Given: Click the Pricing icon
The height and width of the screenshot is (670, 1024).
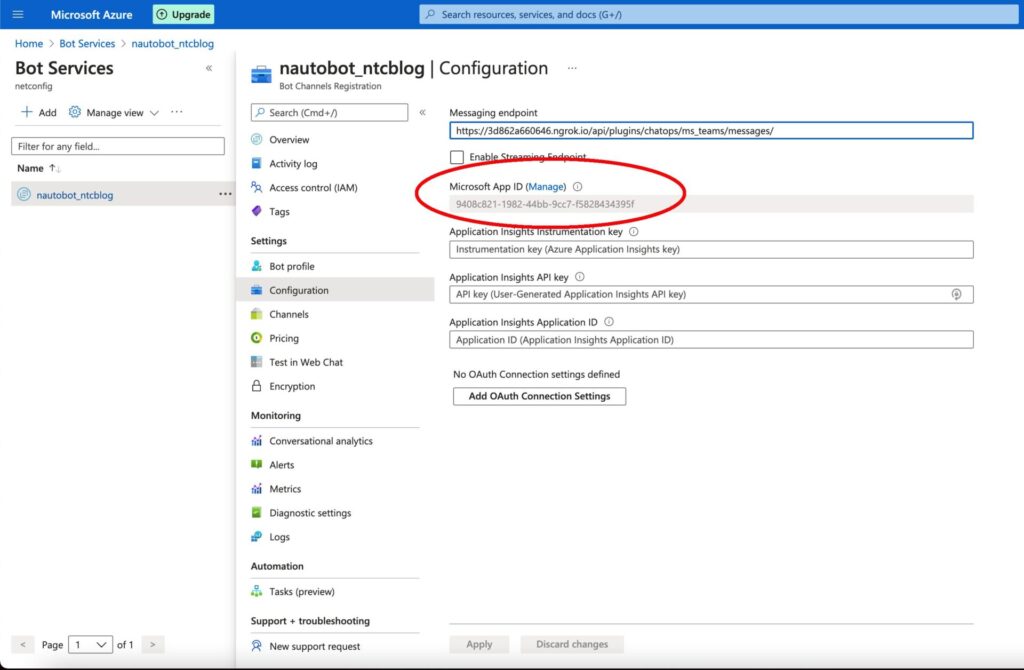Looking at the screenshot, I should click(x=257, y=338).
